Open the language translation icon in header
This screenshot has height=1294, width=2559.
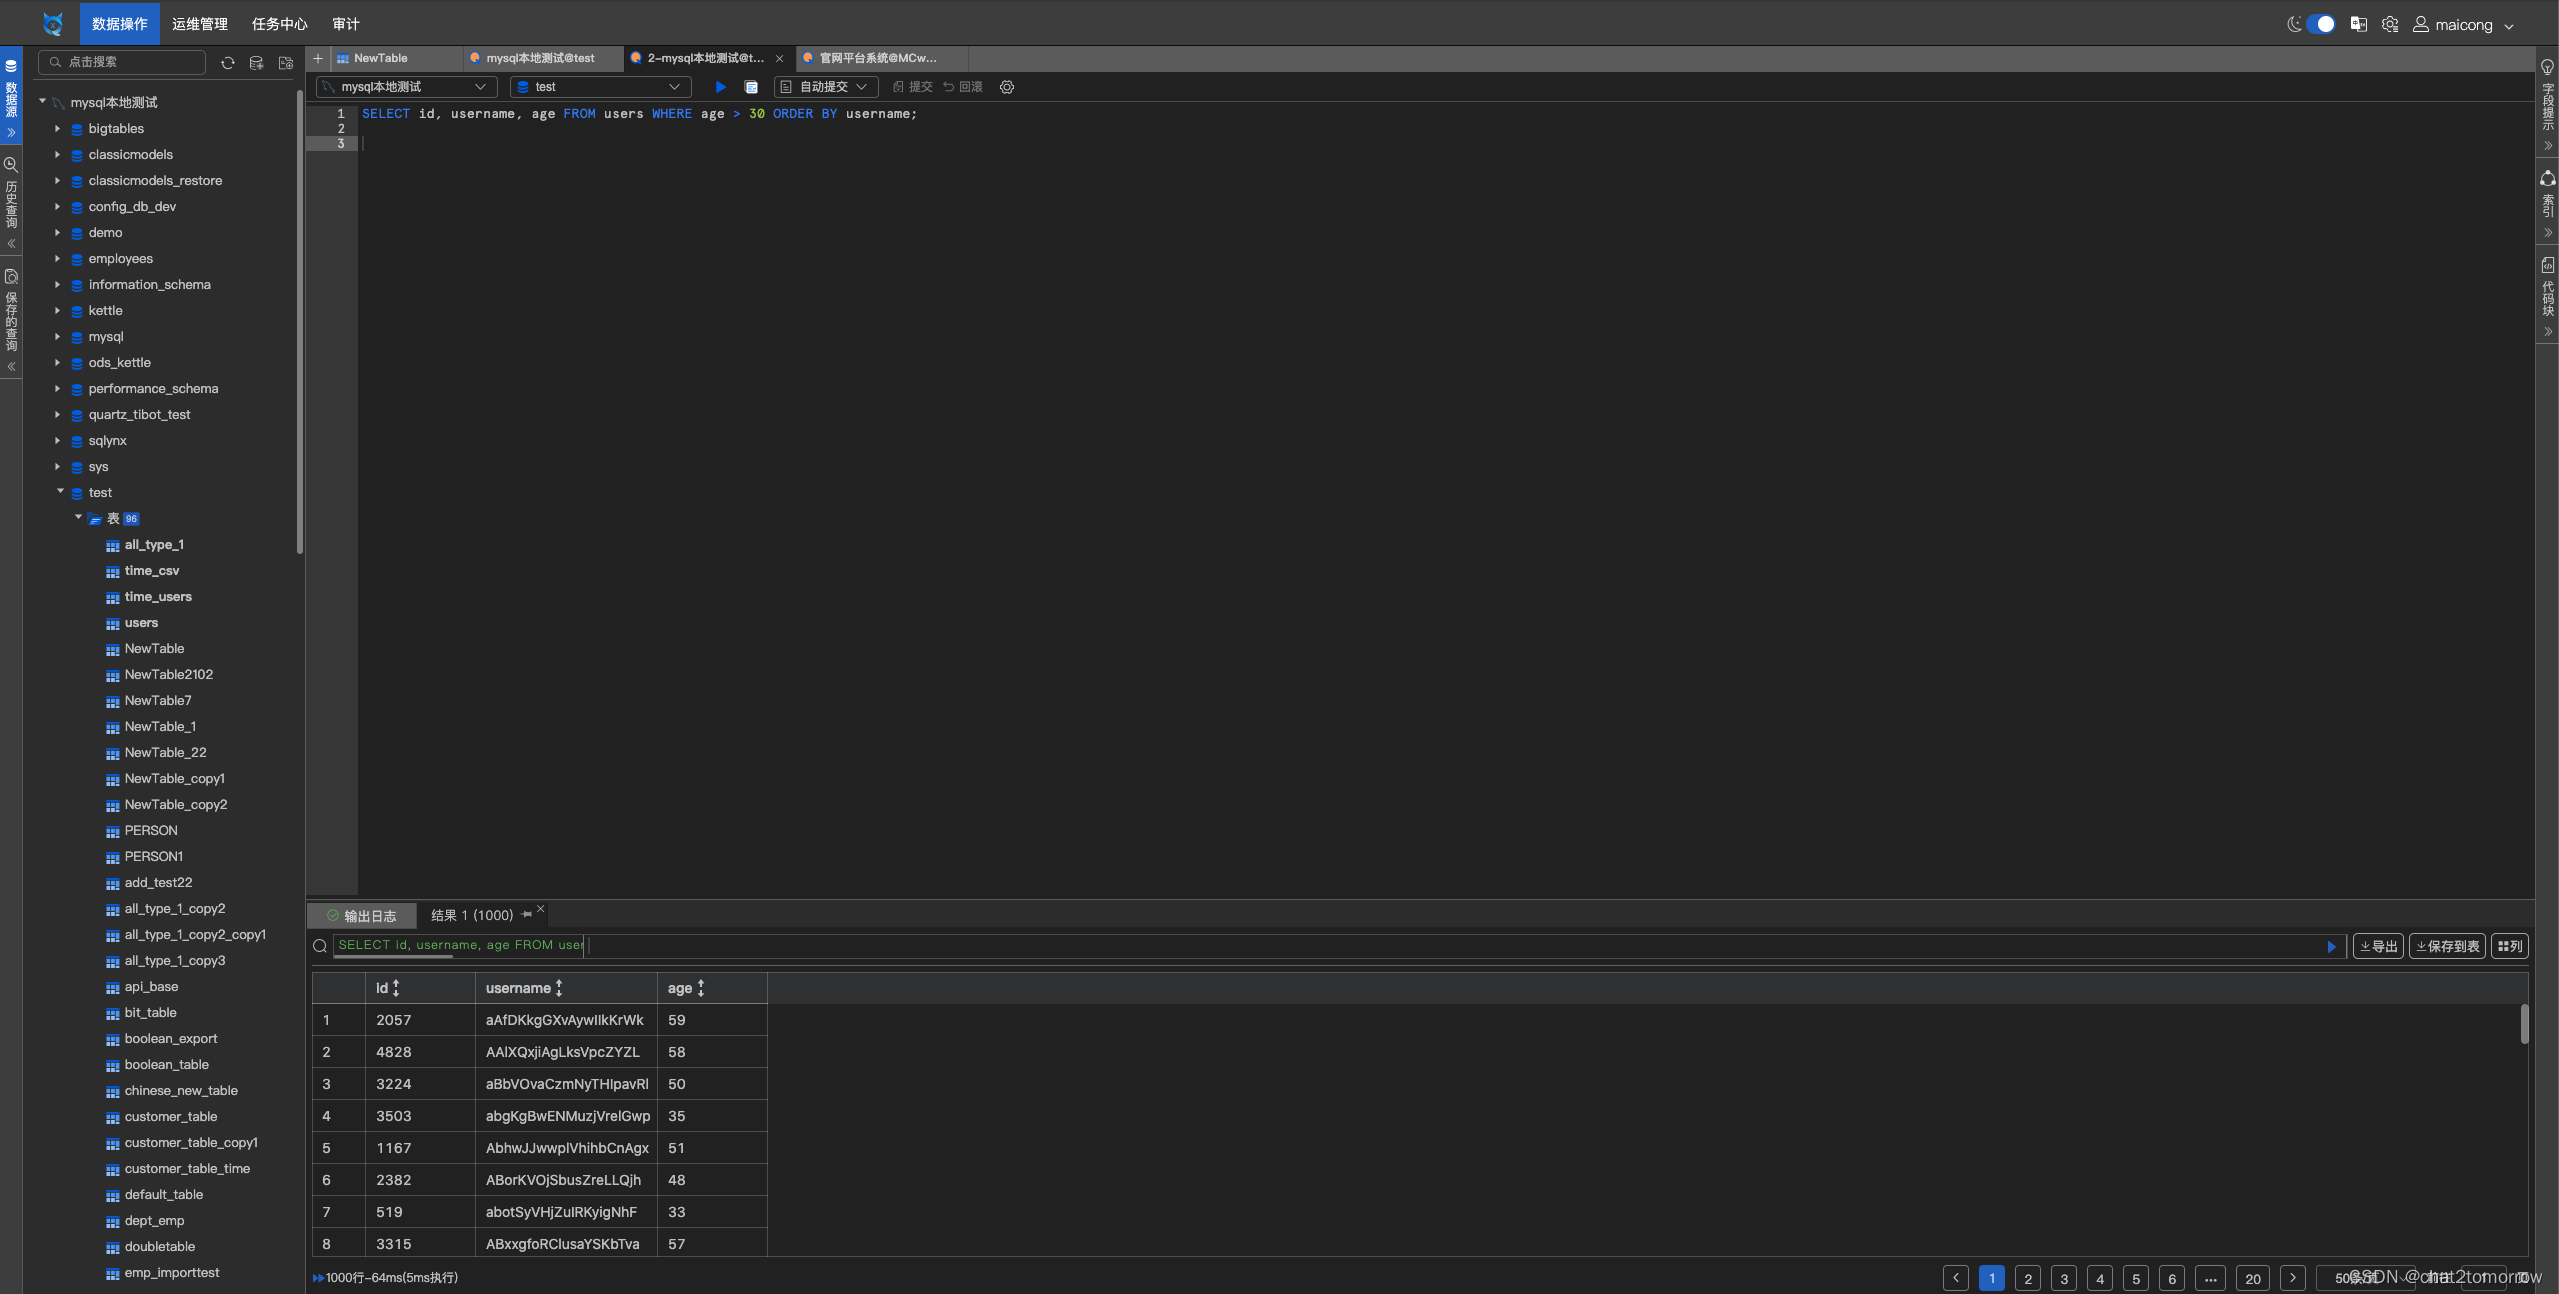click(2358, 24)
